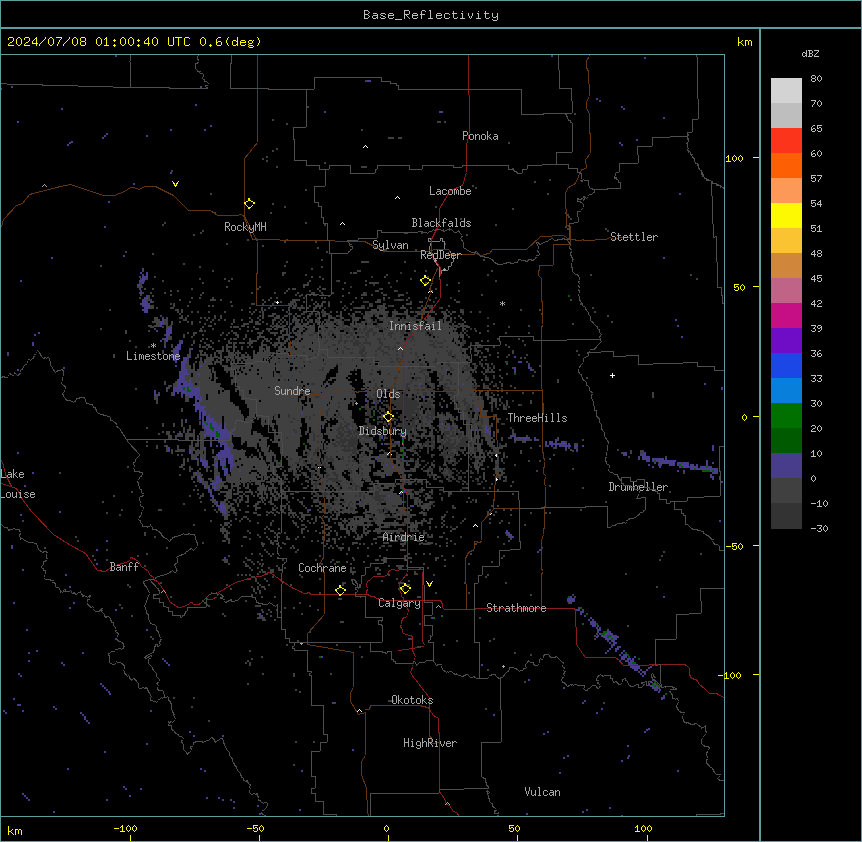Click the Didsbury town label
This screenshot has width=862, height=842.
[x=382, y=431]
